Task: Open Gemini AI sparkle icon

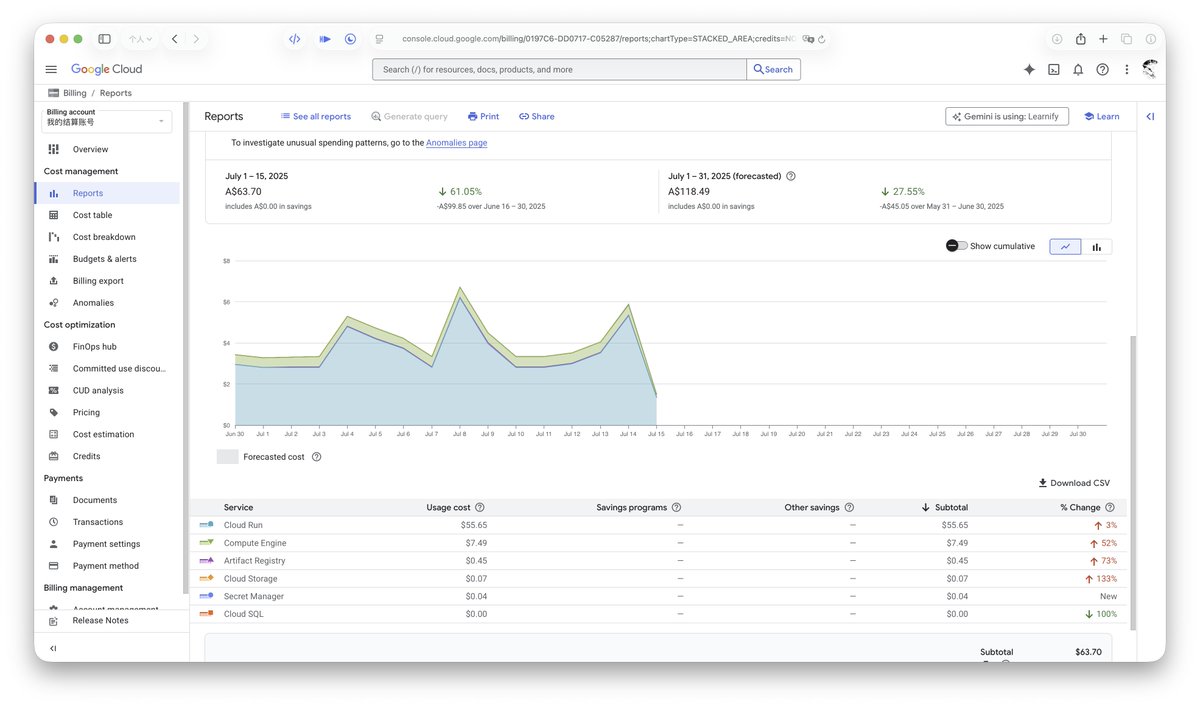Action: (x=1029, y=69)
